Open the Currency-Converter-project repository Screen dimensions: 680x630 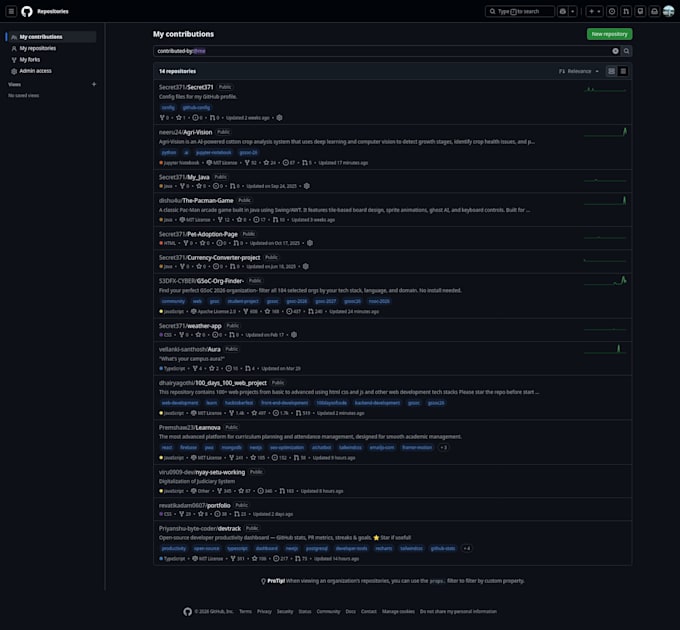(209, 258)
